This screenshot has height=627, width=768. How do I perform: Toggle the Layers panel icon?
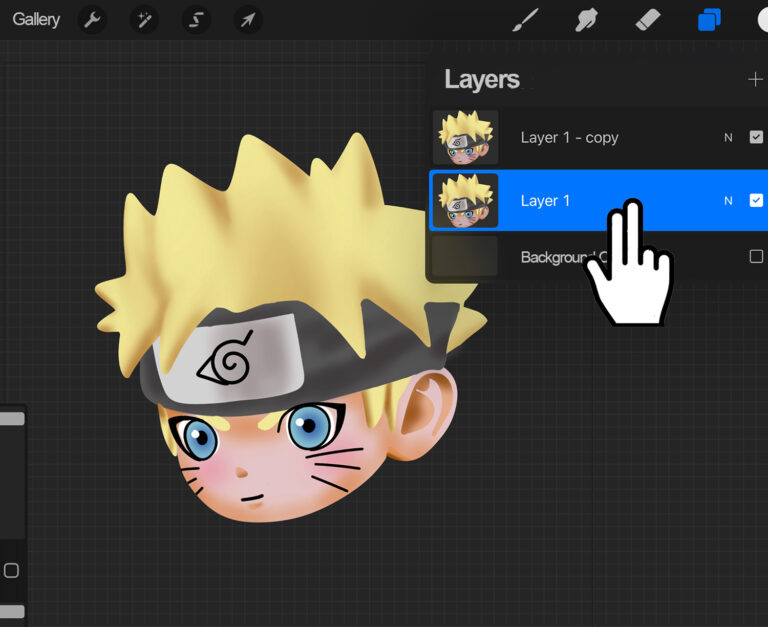[709, 20]
